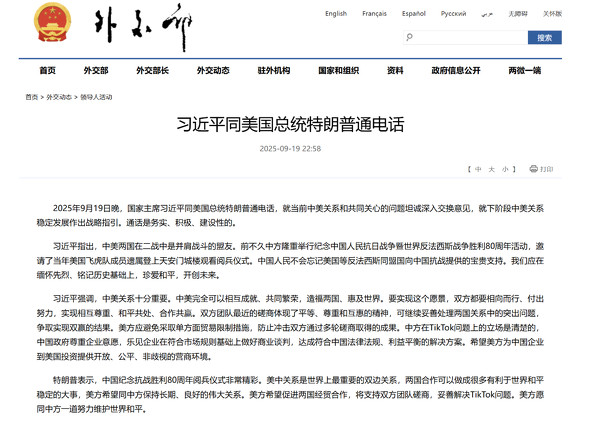Click the date 2025-09-19 22:58

click(x=290, y=149)
